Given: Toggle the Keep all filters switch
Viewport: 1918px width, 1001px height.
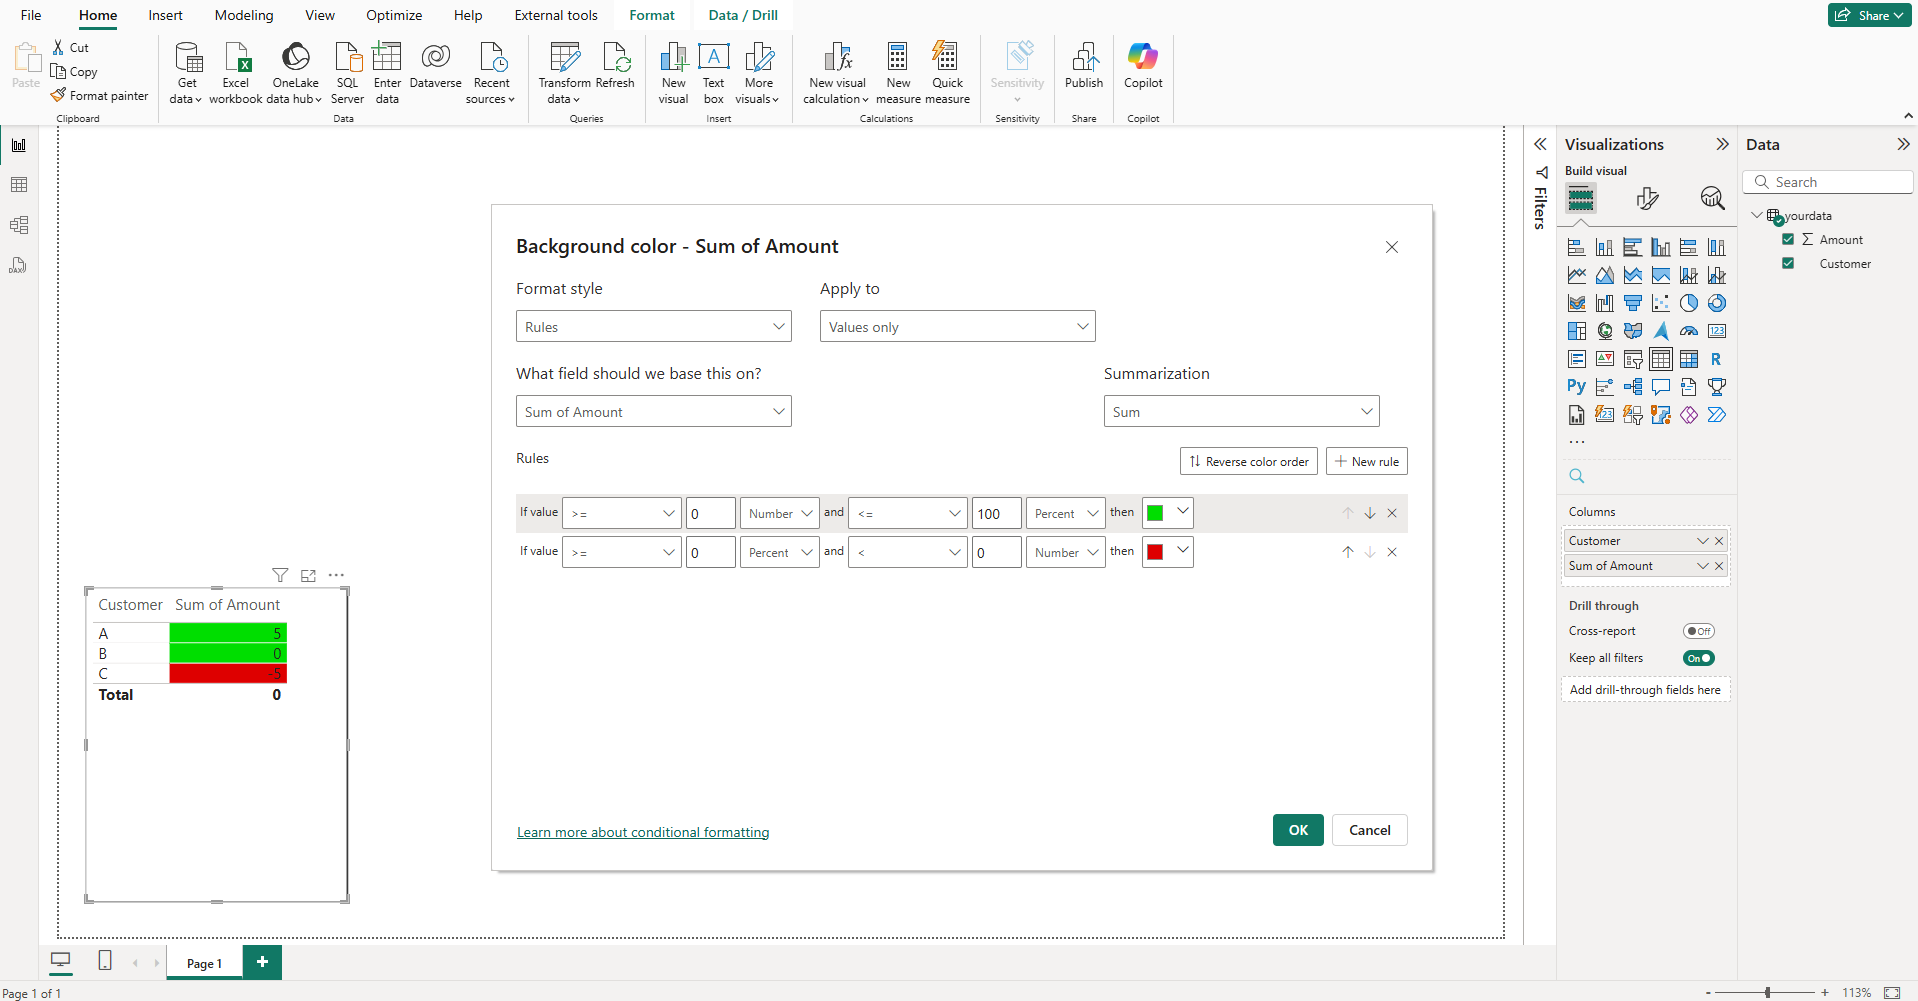Looking at the screenshot, I should 1698,658.
